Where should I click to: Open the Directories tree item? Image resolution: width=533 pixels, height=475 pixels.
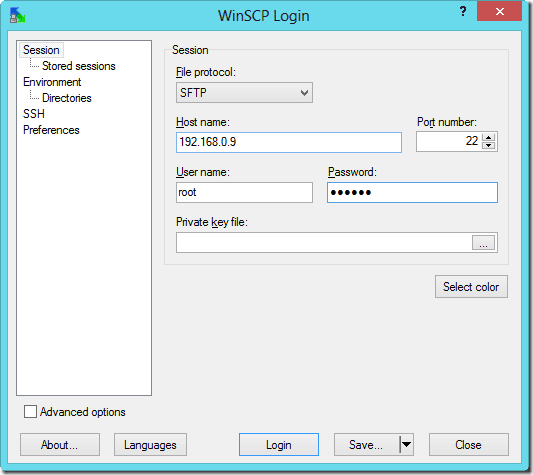pos(67,98)
